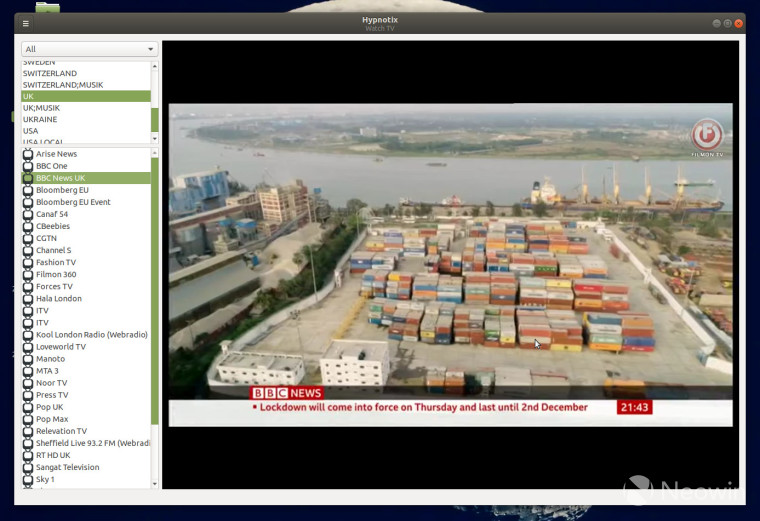Image resolution: width=760 pixels, height=521 pixels.
Task: Click the BBC News video playback area
Action: click(x=450, y=265)
